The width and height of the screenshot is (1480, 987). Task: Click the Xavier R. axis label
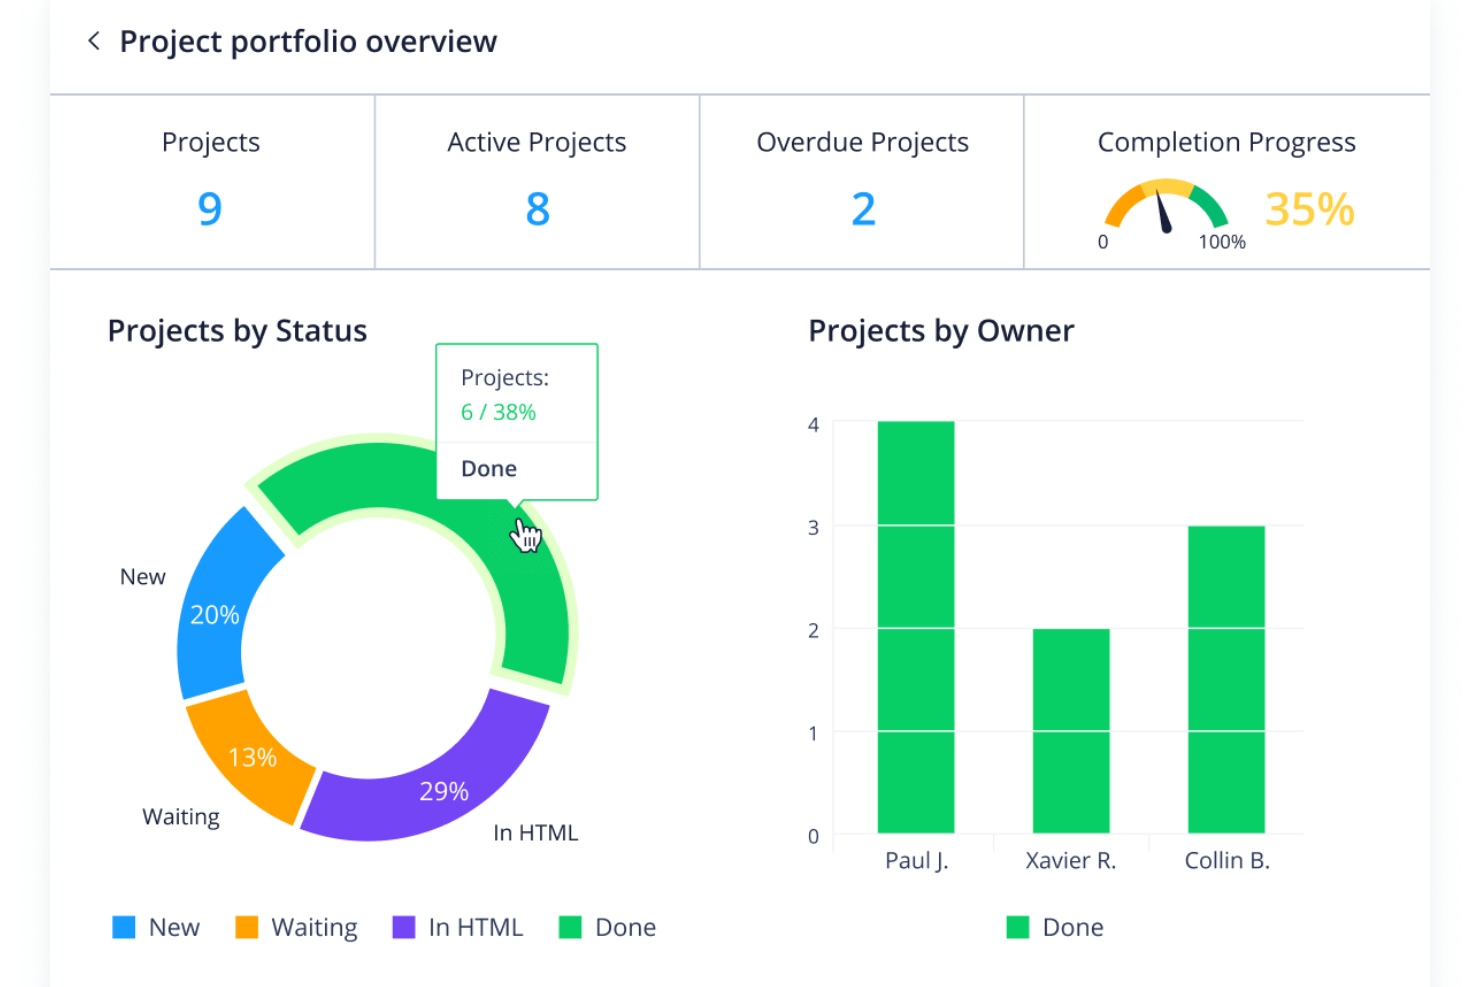click(x=1071, y=861)
